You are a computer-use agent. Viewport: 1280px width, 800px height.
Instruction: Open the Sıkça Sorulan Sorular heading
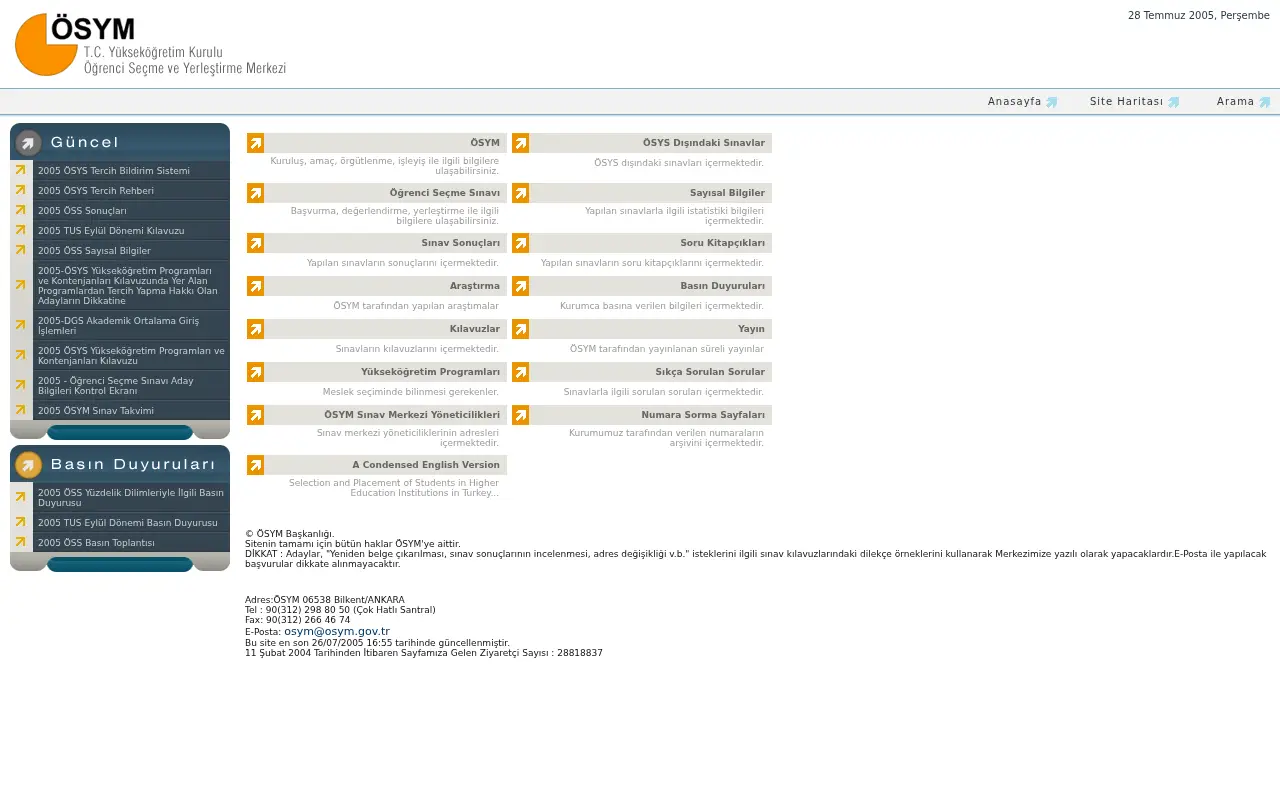point(710,372)
